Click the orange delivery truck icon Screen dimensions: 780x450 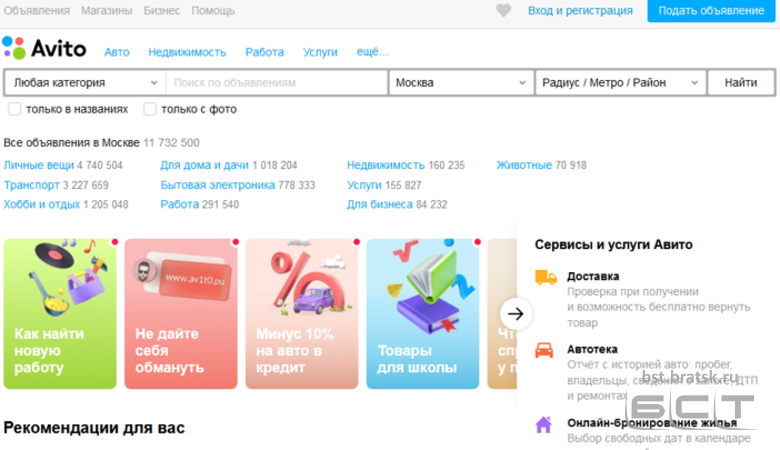click(x=545, y=277)
